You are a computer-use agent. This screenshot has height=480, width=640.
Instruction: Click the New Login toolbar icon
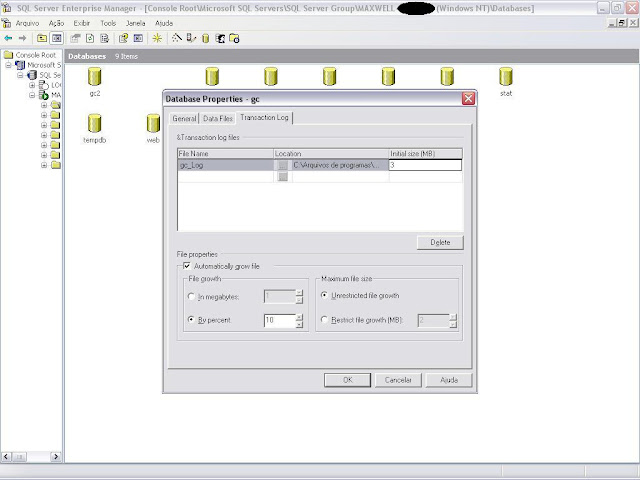pos(220,38)
